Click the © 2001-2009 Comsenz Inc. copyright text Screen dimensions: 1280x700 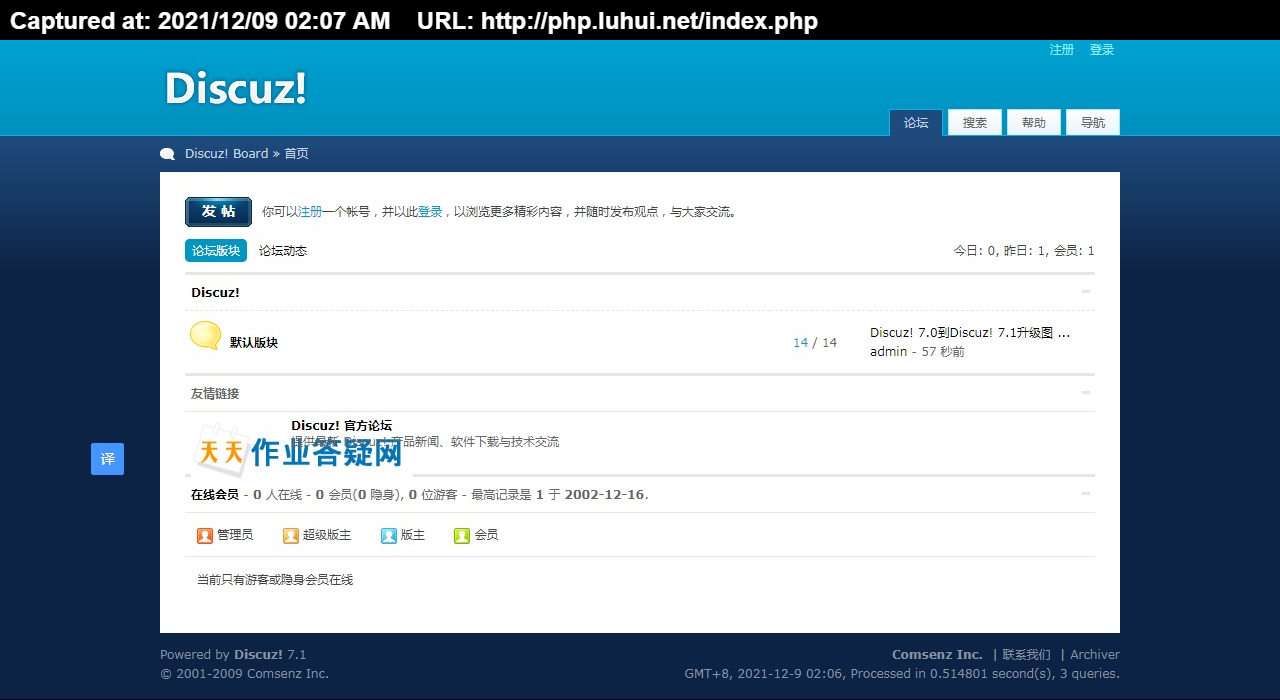(x=244, y=674)
